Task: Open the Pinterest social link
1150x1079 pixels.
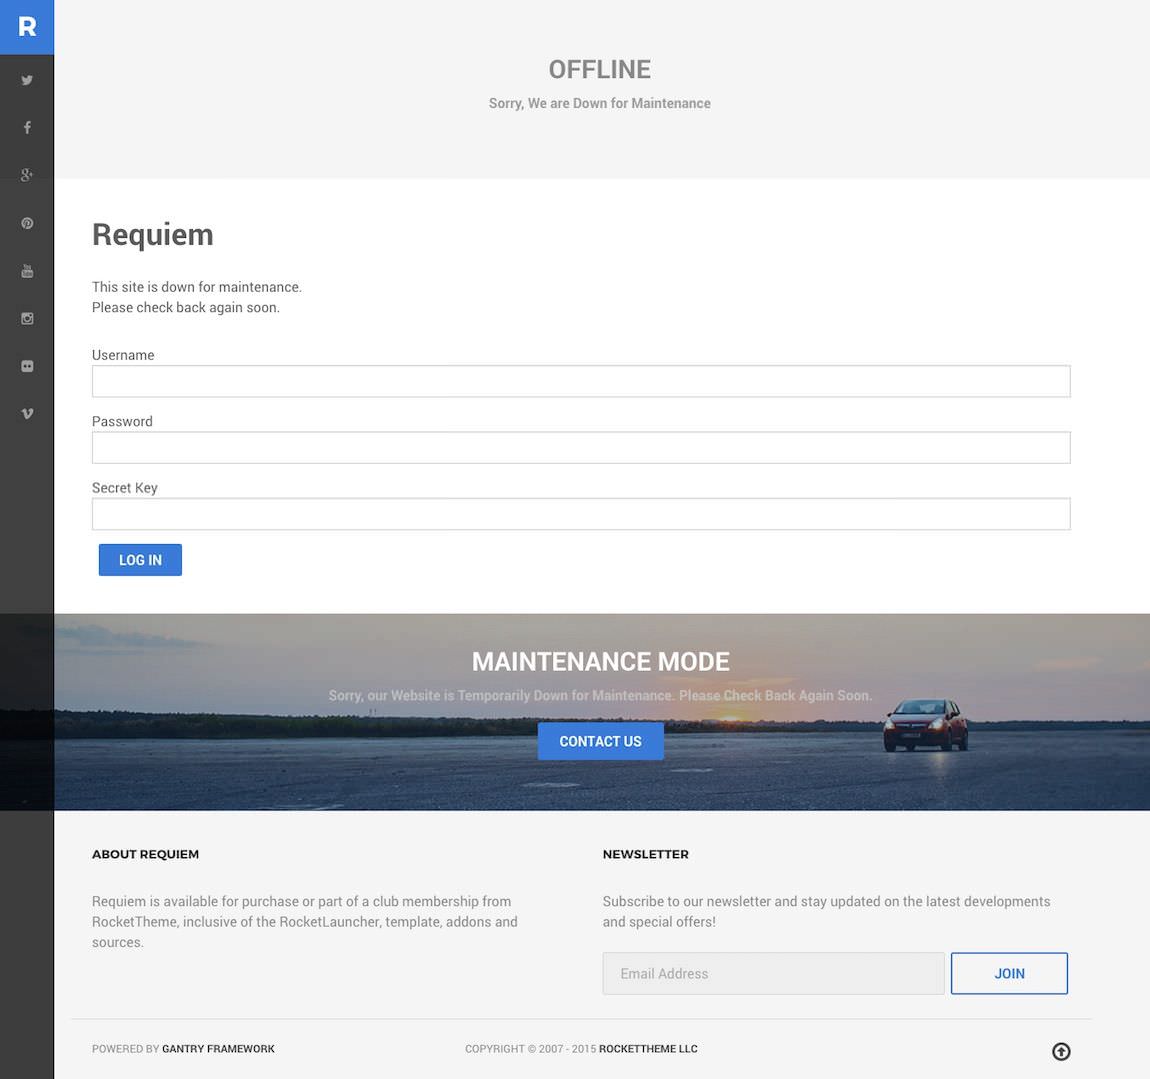Action: [x=27, y=223]
